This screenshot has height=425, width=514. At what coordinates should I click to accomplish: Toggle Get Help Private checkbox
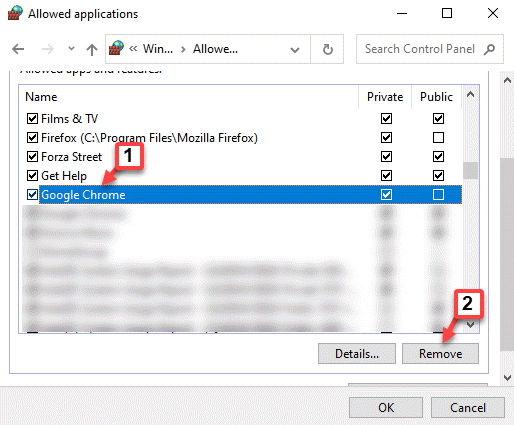pyautogui.click(x=386, y=175)
